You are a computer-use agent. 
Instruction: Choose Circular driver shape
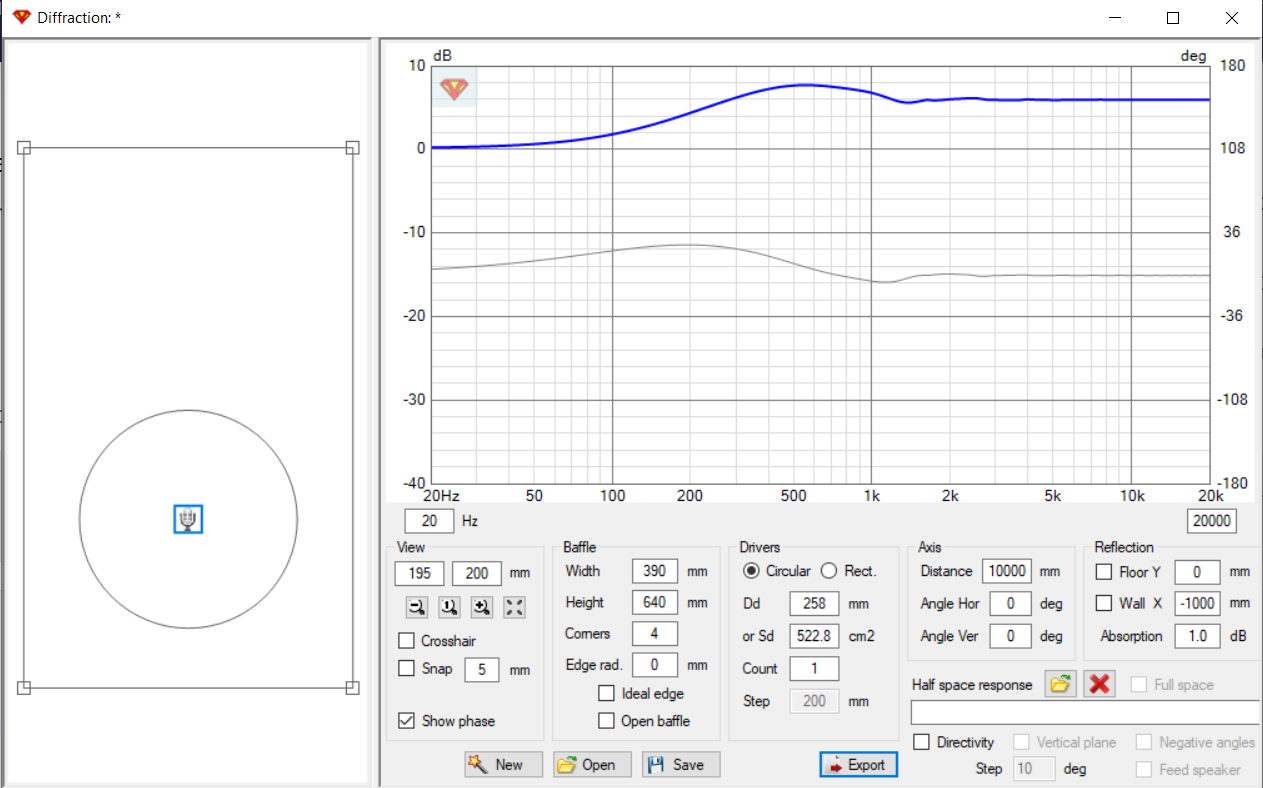[x=751, y=571]
